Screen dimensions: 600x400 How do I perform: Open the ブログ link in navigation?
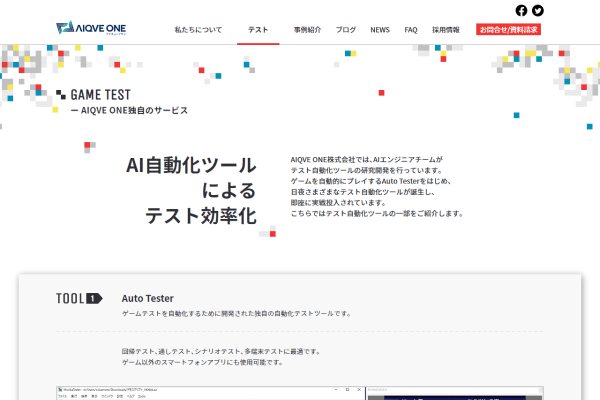[x=346, y=30]
